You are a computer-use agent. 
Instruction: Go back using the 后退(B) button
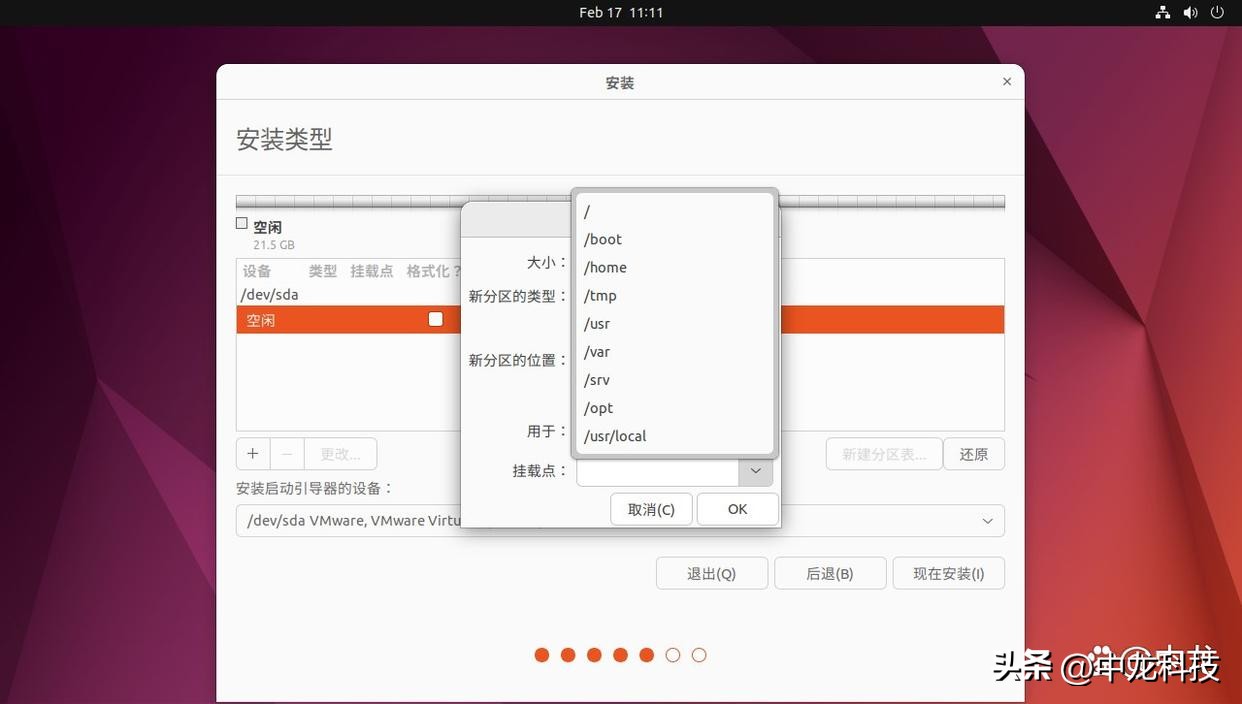point(830,572)
